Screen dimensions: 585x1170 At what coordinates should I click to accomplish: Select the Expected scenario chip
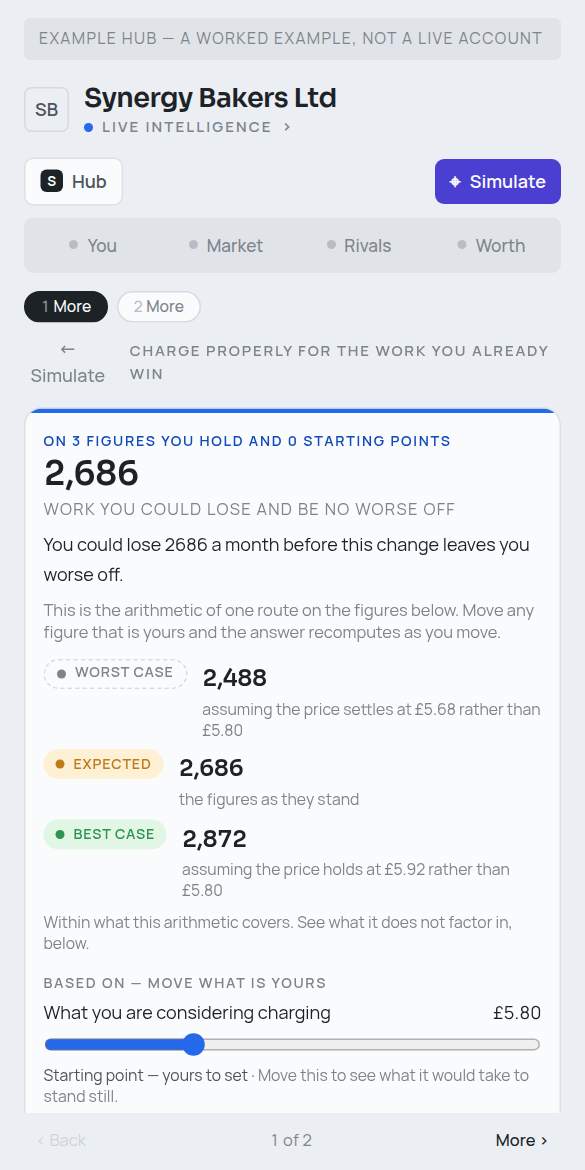[104, 764]
